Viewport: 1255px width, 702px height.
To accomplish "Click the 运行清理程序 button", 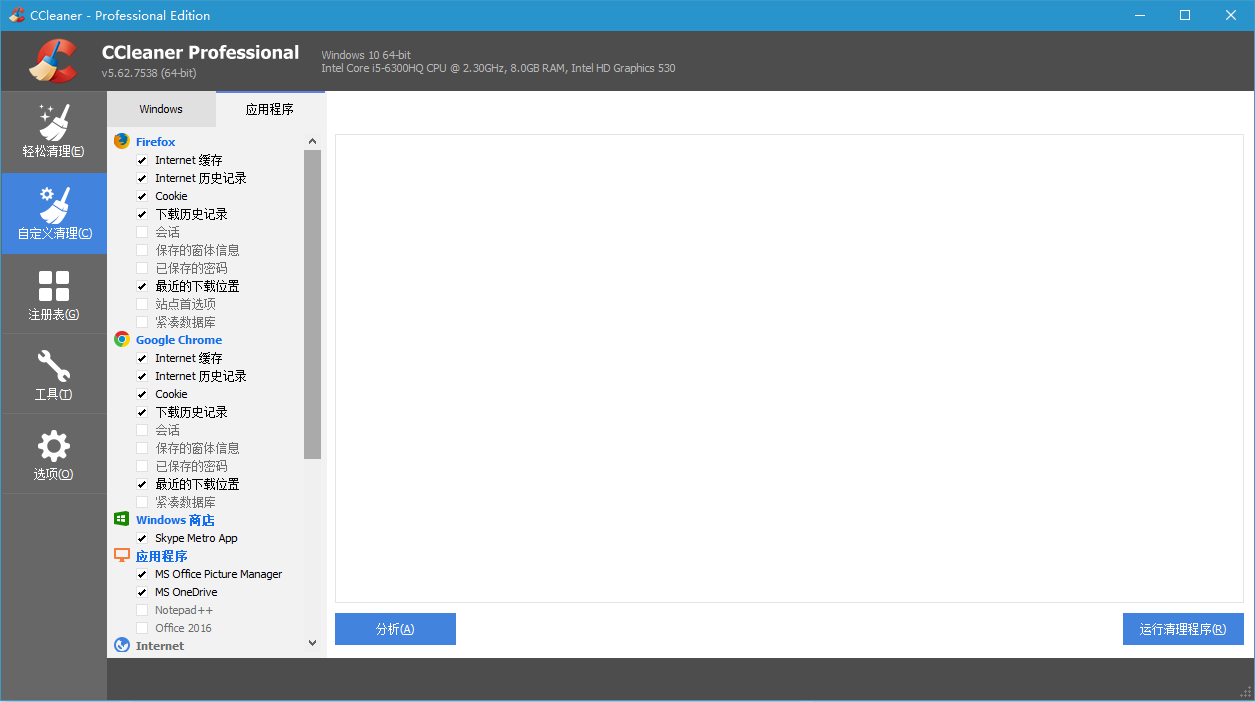I will click(1183, 629).
